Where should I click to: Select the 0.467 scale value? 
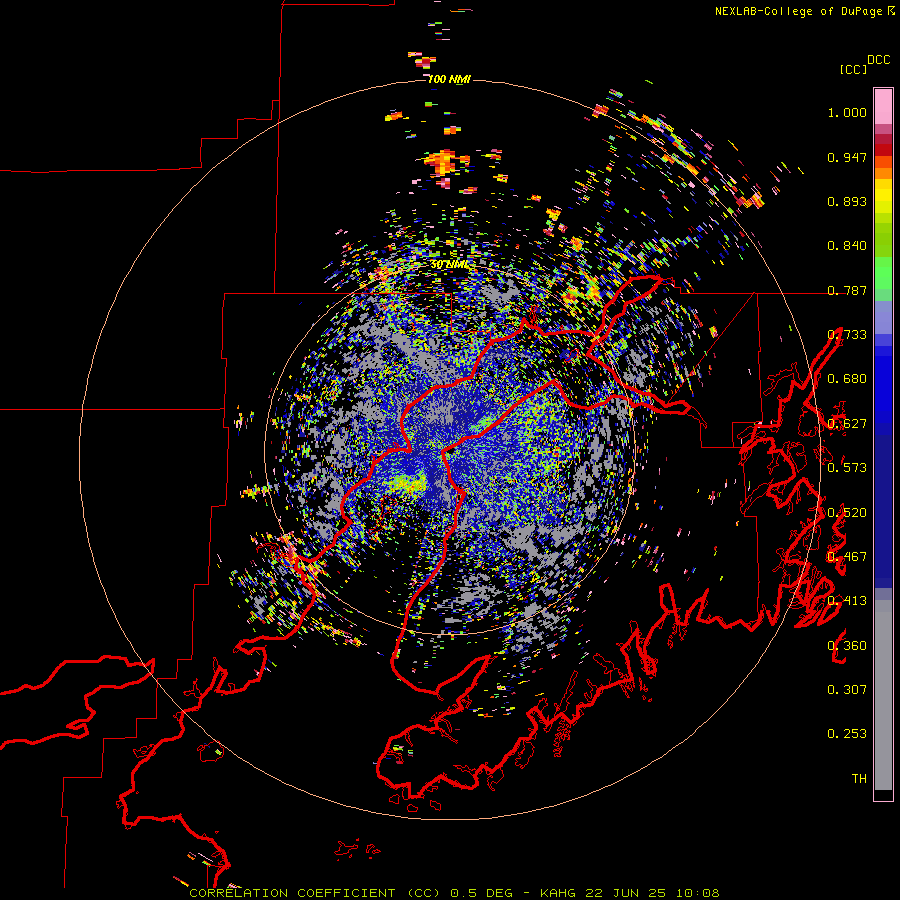coord(847,557)
